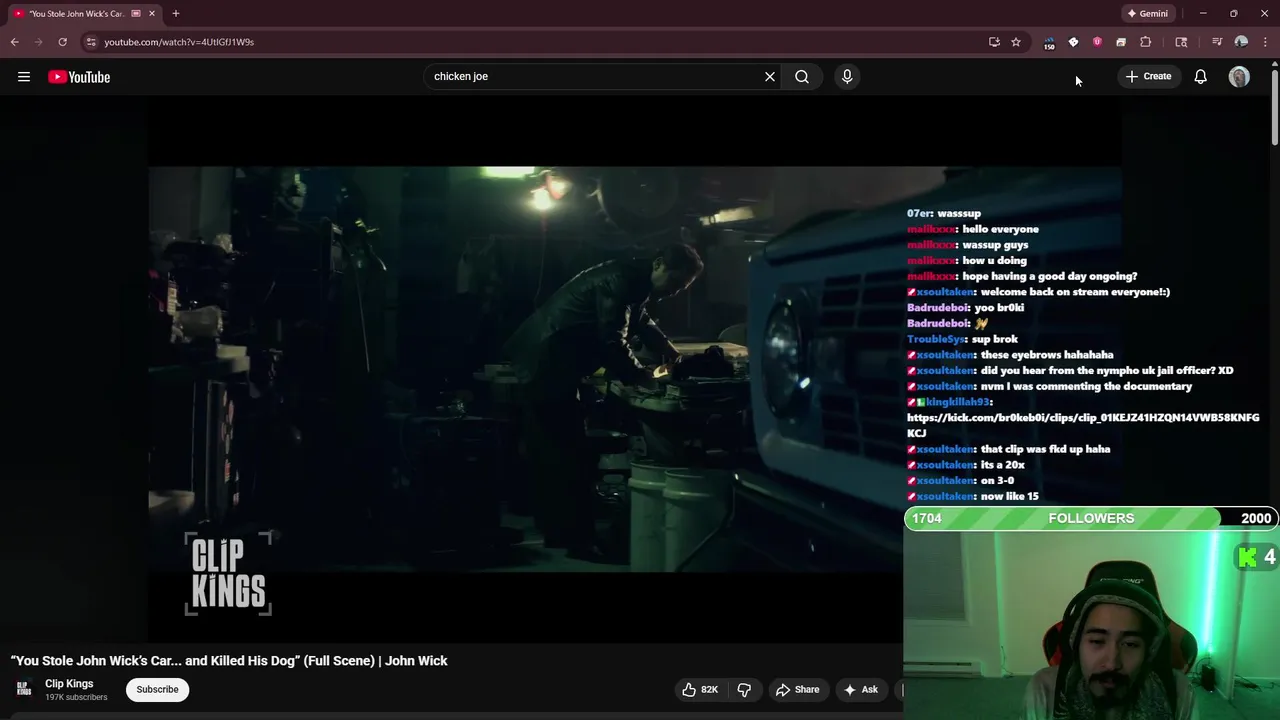This screenshot has width=1280, height=720.
Task: Open the Create menu
Action: click(1148, 76)
